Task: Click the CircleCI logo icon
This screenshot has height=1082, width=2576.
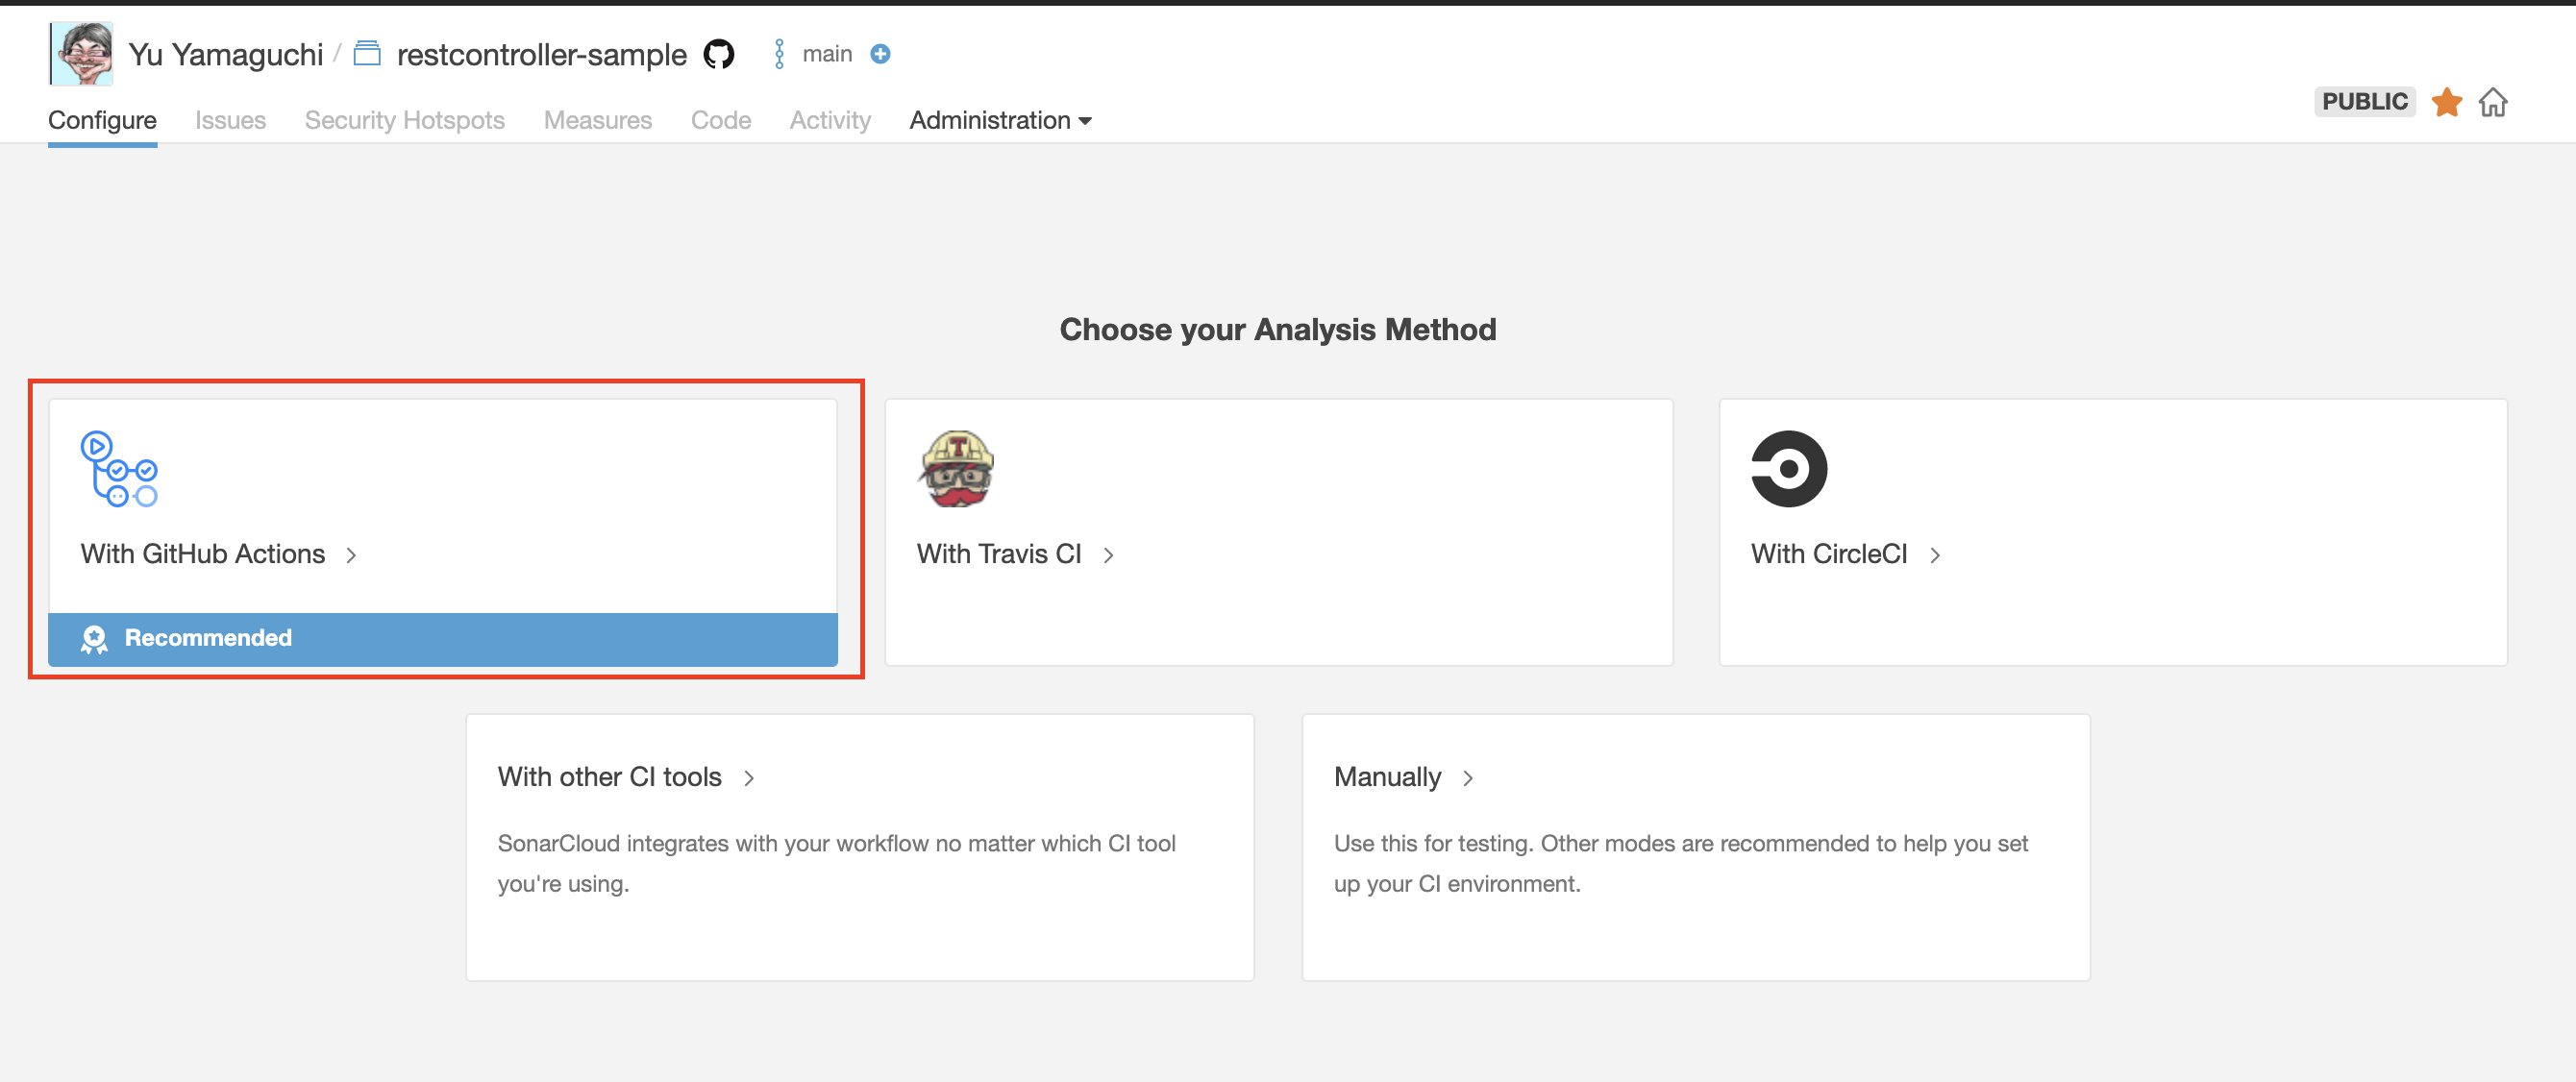Action: (1789, 468)
